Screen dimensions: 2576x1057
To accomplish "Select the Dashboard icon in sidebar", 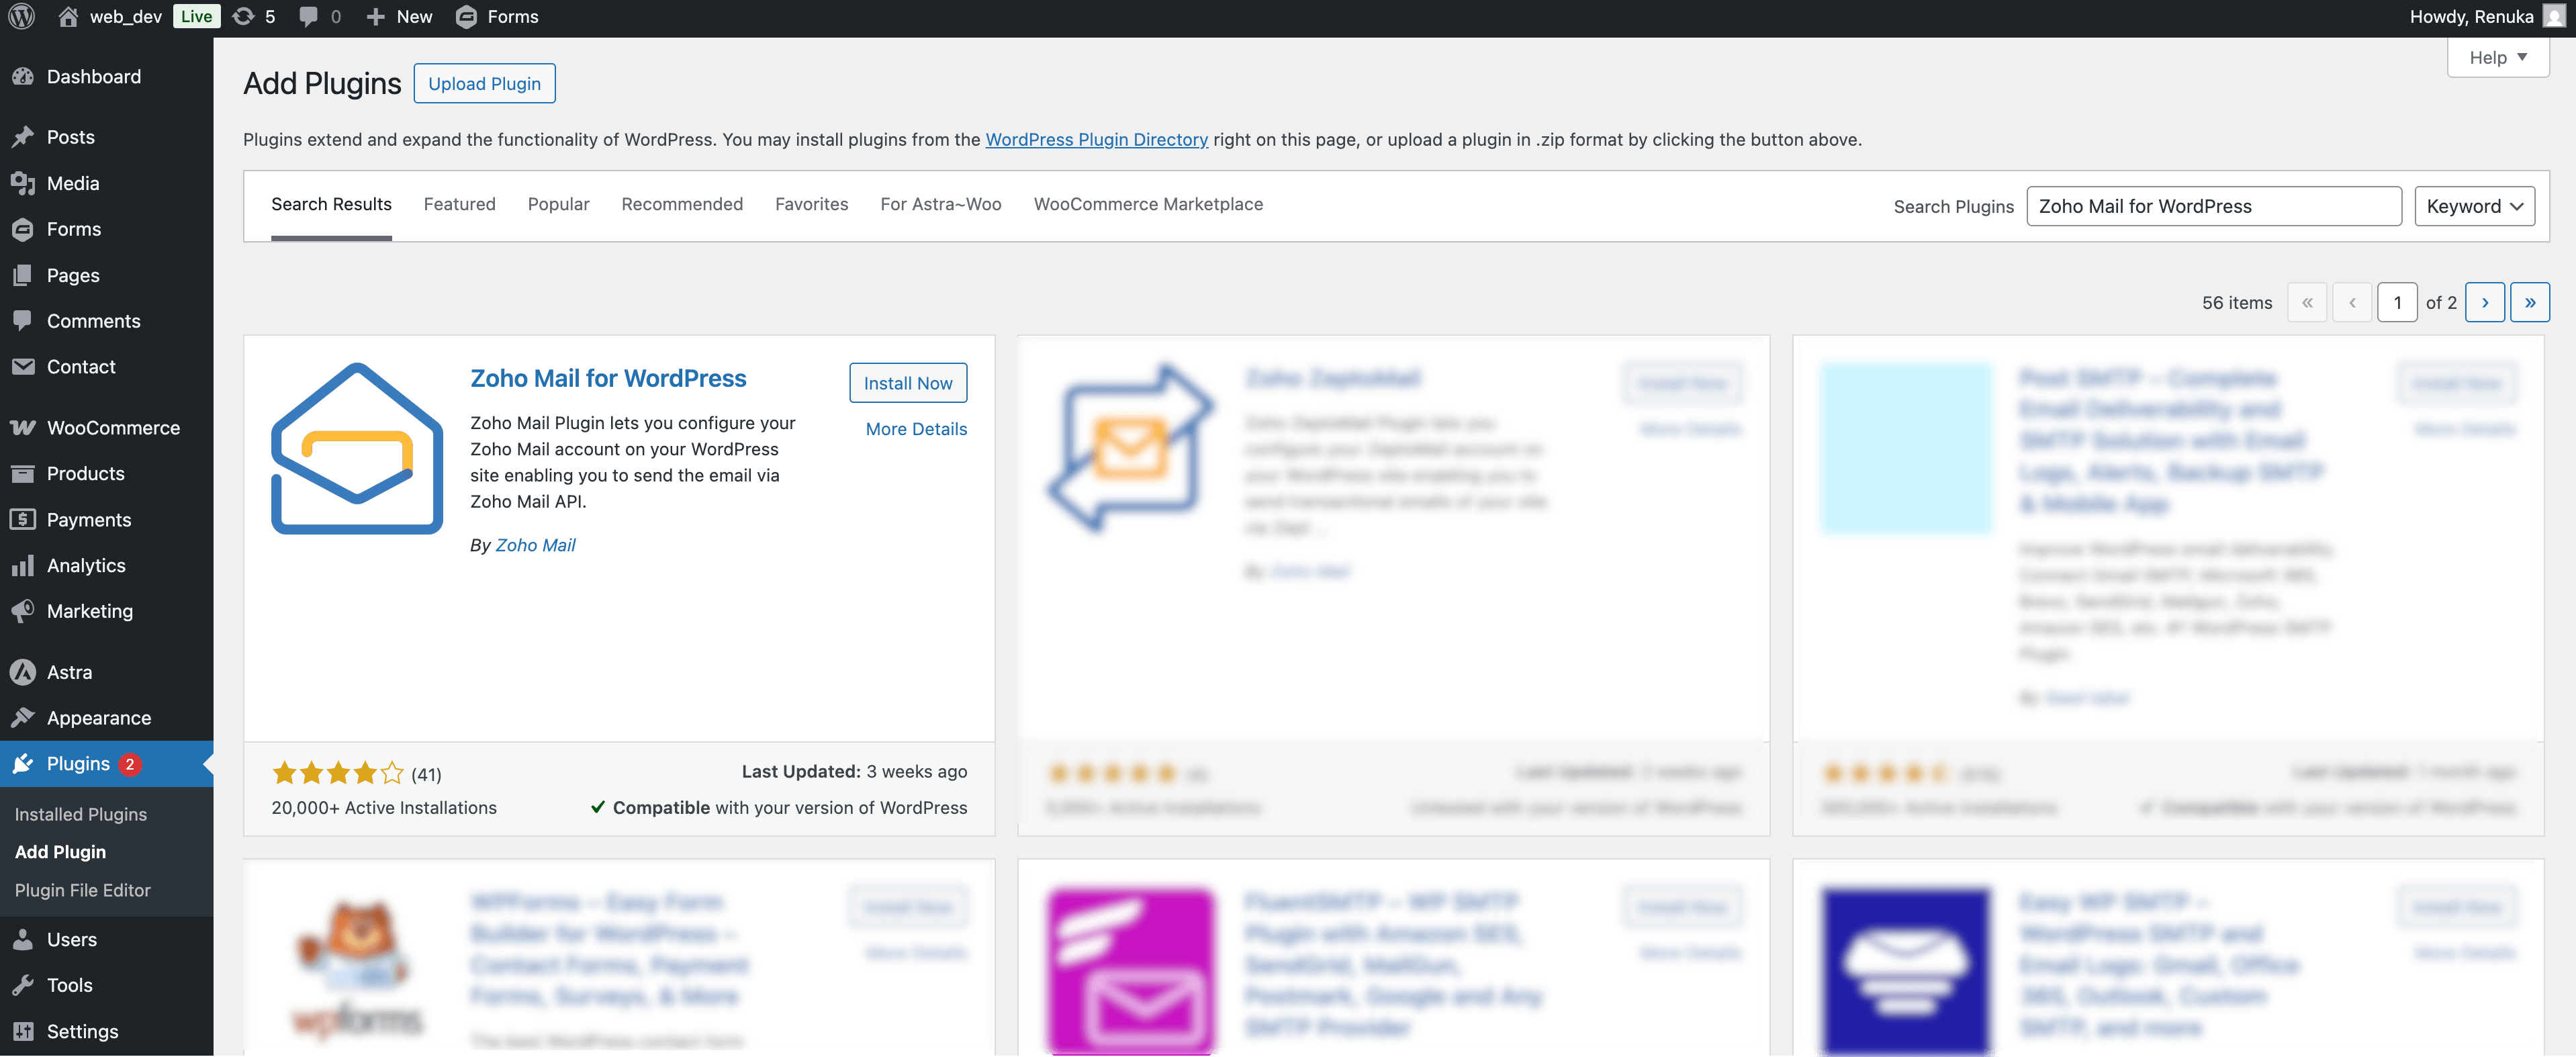I will [x=23, y=76].
